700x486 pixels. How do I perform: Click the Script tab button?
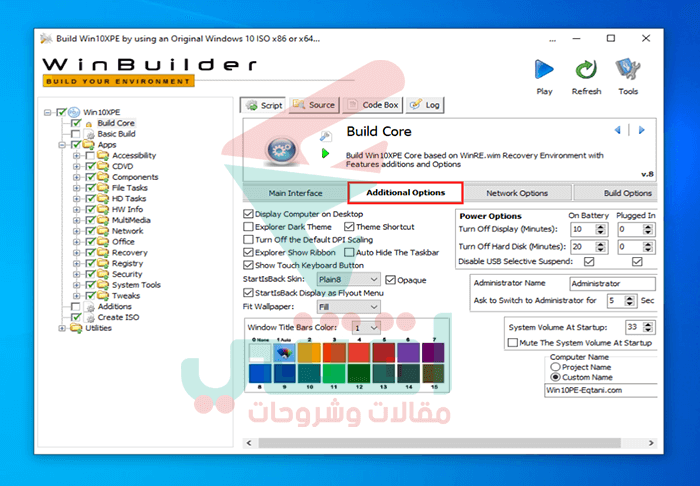[264, 105]
